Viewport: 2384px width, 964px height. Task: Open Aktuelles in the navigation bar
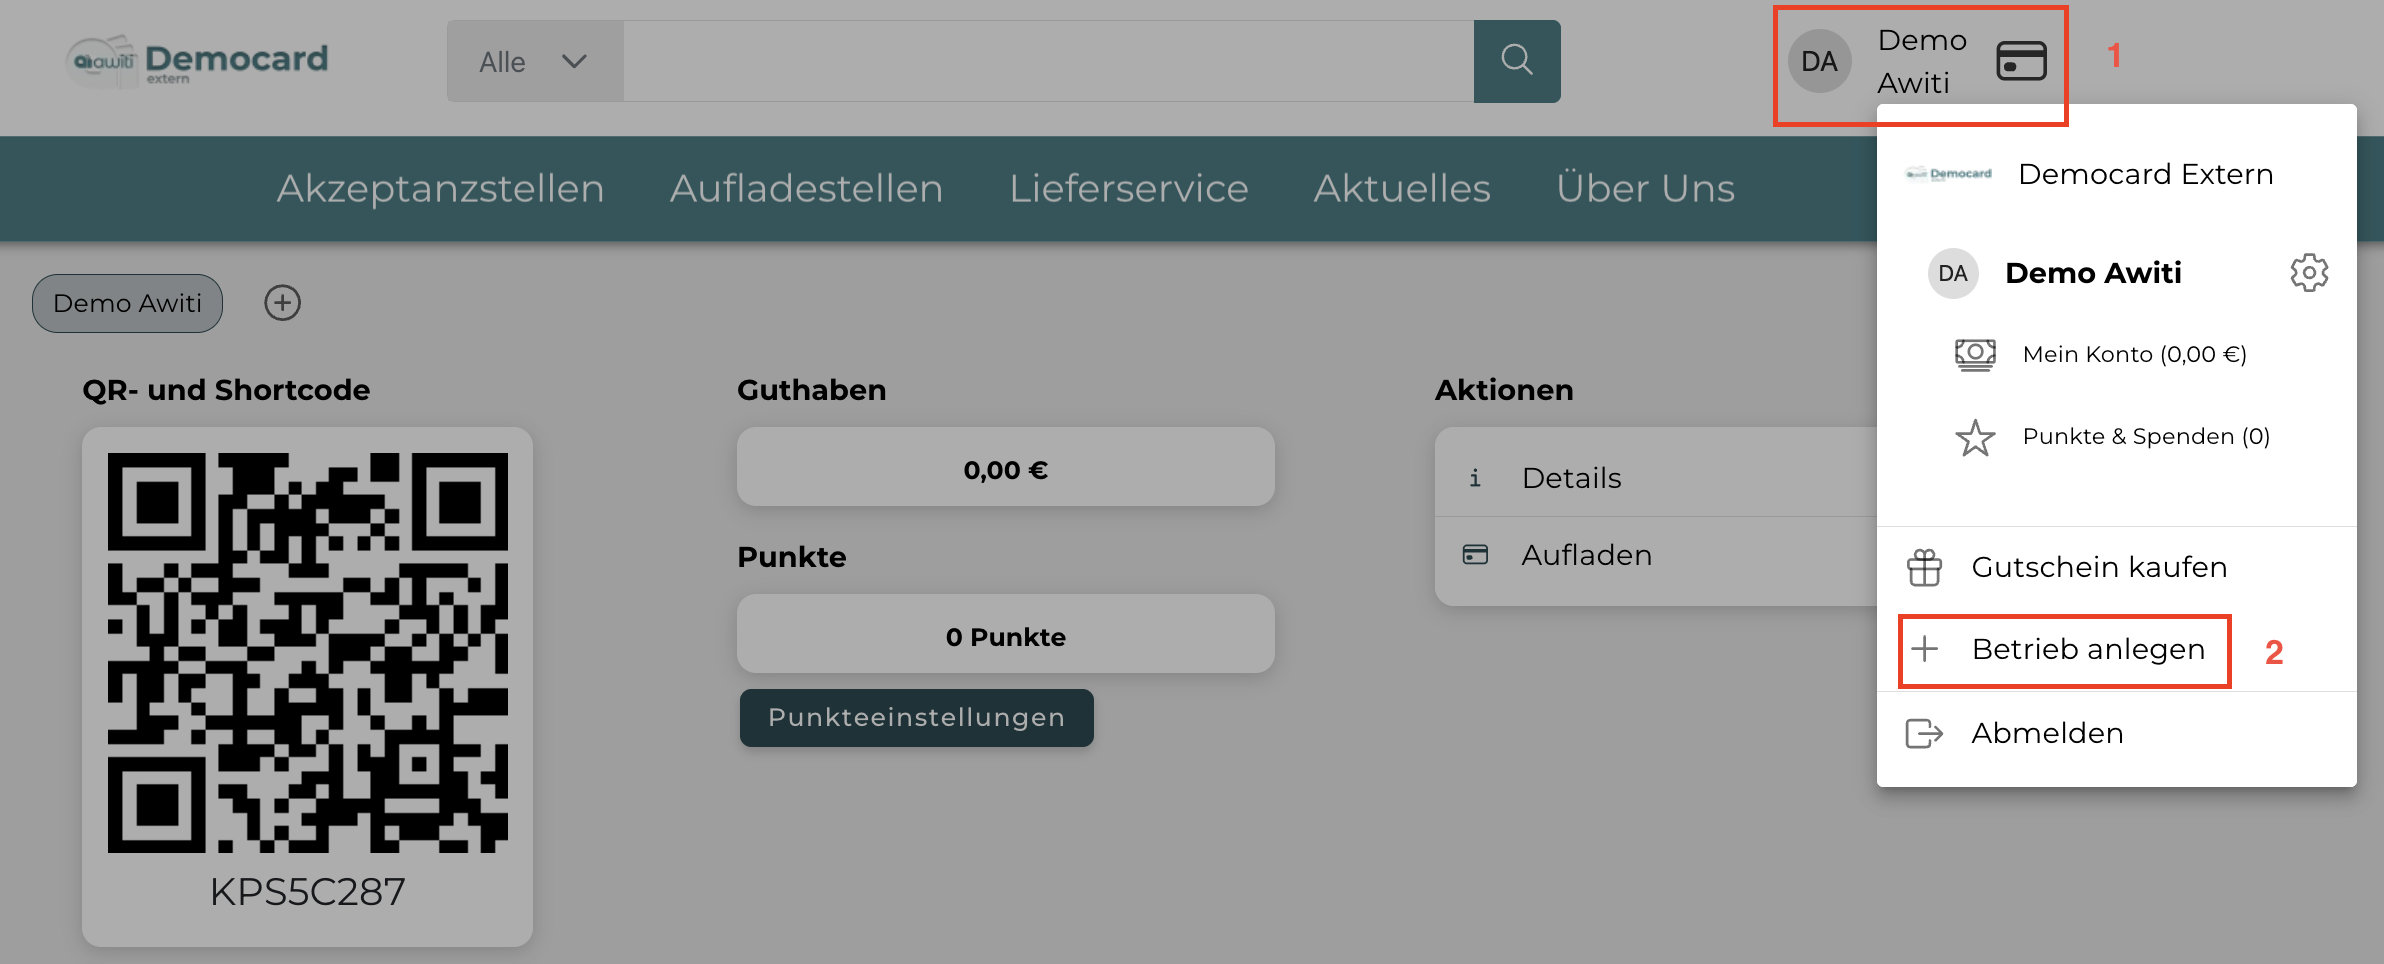1402,189
